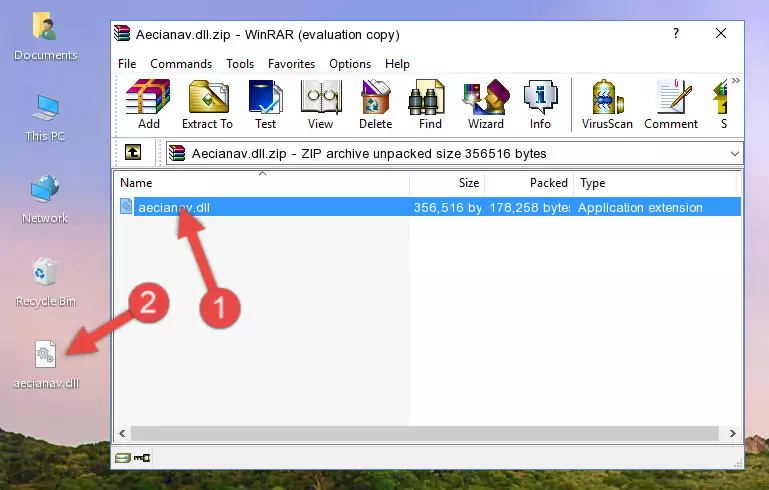Click the Delete toolbar icon
Screen dimensions: 769x490
(376, 104)
